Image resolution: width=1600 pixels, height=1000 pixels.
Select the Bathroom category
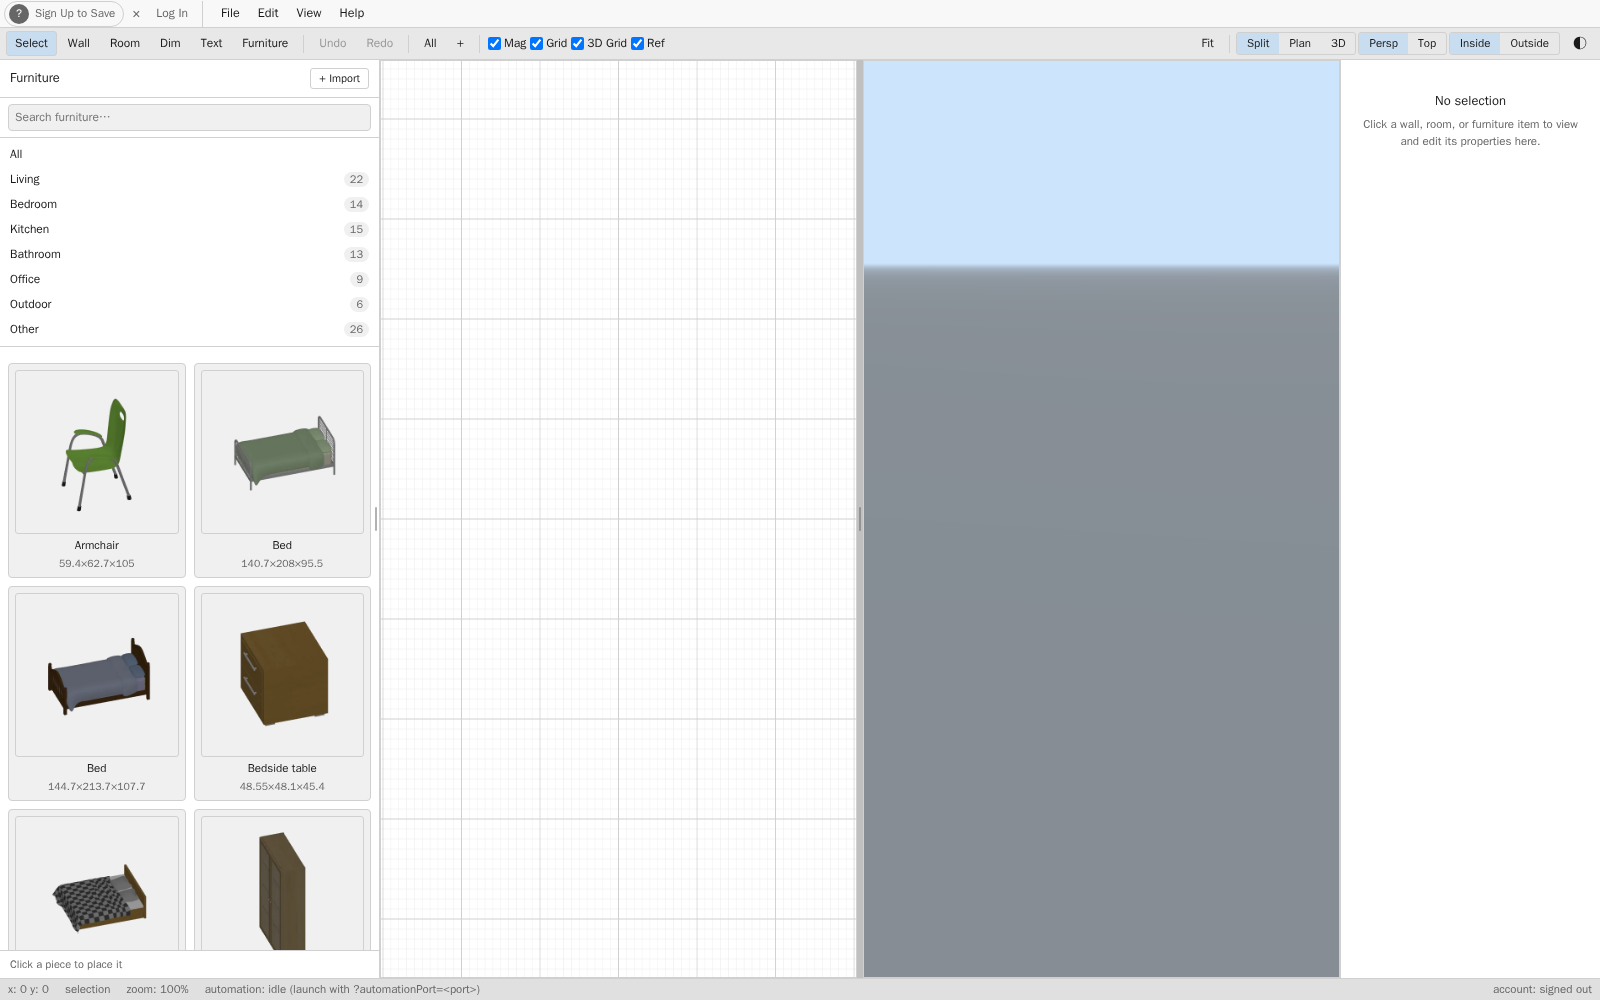click(189, 254)
